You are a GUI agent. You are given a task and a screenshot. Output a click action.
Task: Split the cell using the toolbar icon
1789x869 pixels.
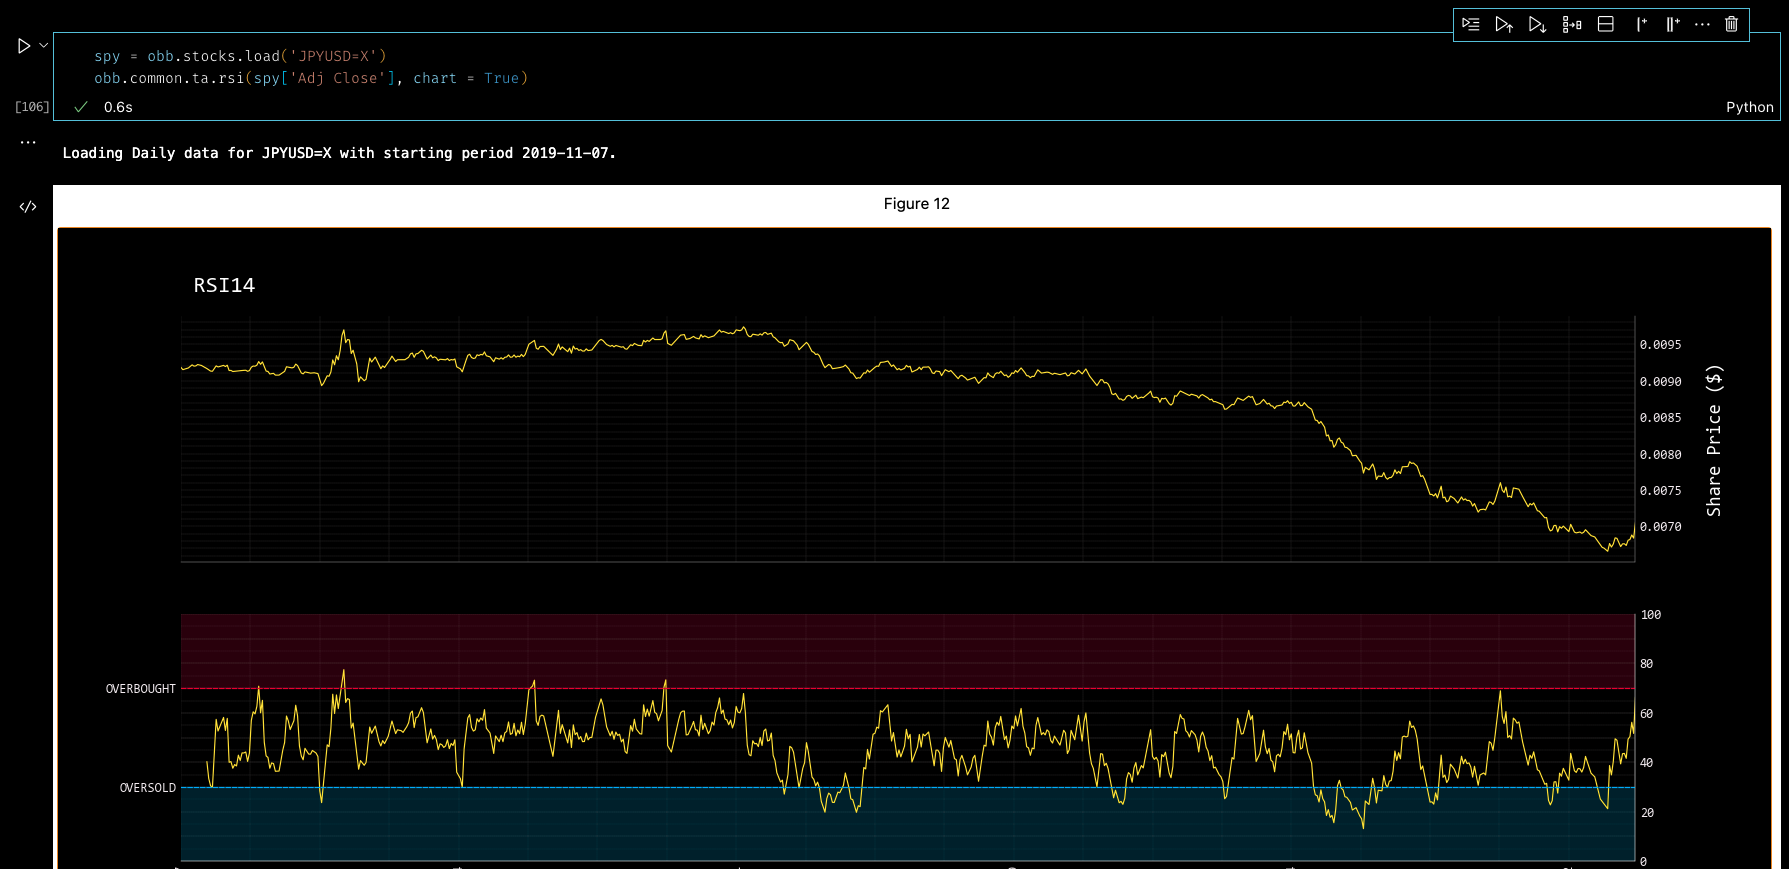point(1606,24)
